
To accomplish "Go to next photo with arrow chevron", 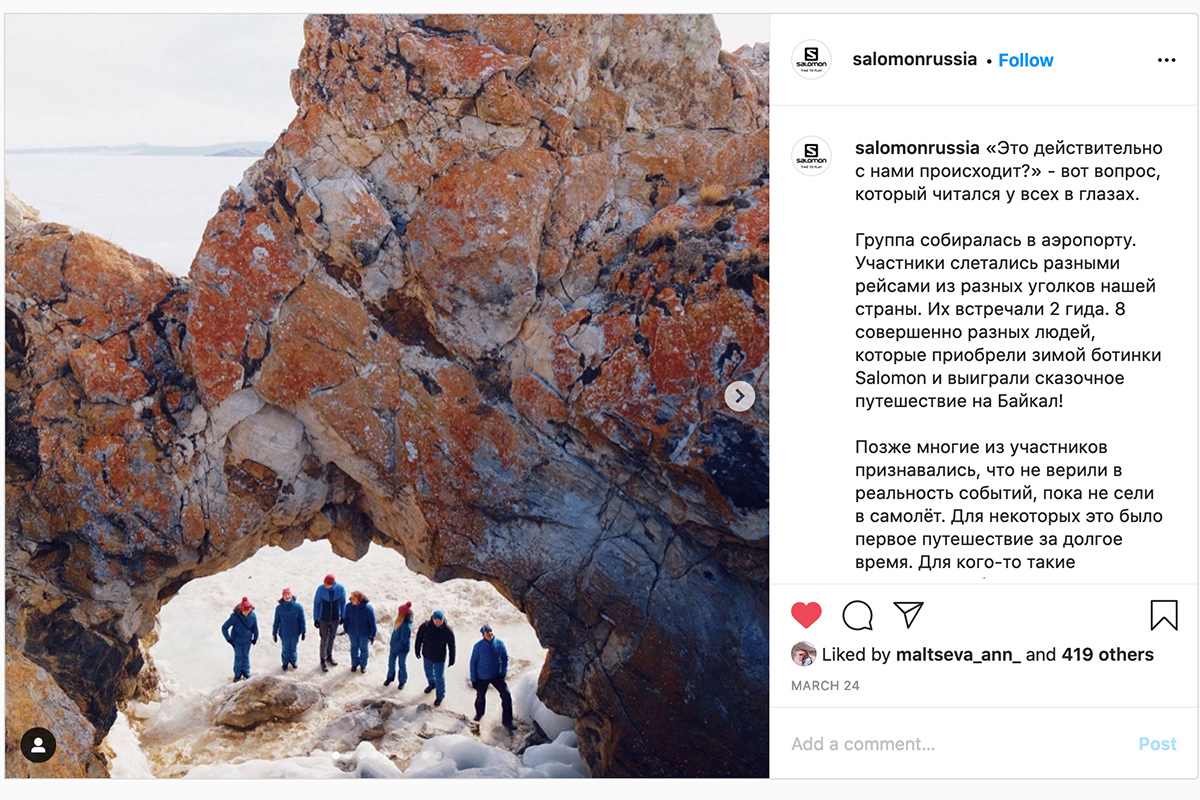I will [x=739, y=396].
